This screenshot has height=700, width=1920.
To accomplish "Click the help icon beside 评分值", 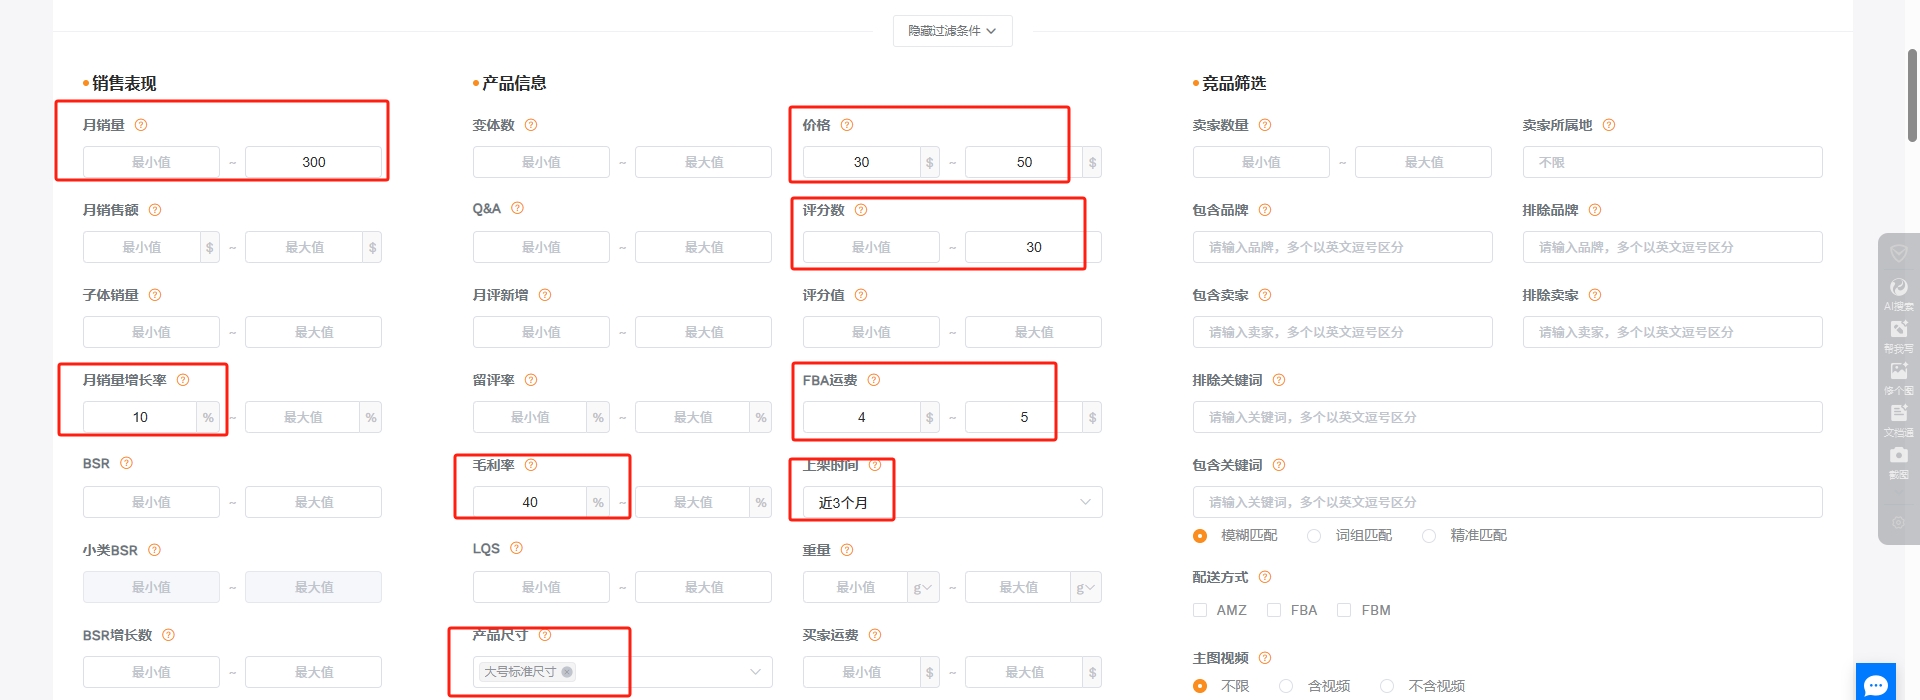I will point(861,295).
